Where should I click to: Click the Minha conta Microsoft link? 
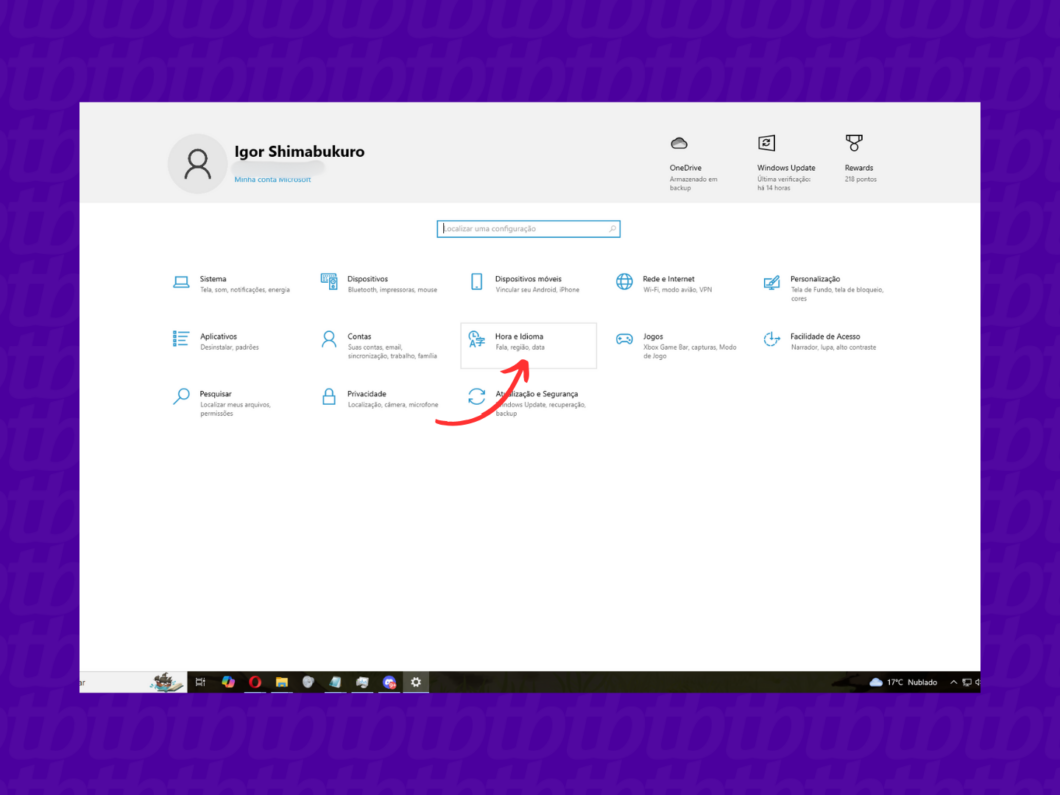point(272,179)
